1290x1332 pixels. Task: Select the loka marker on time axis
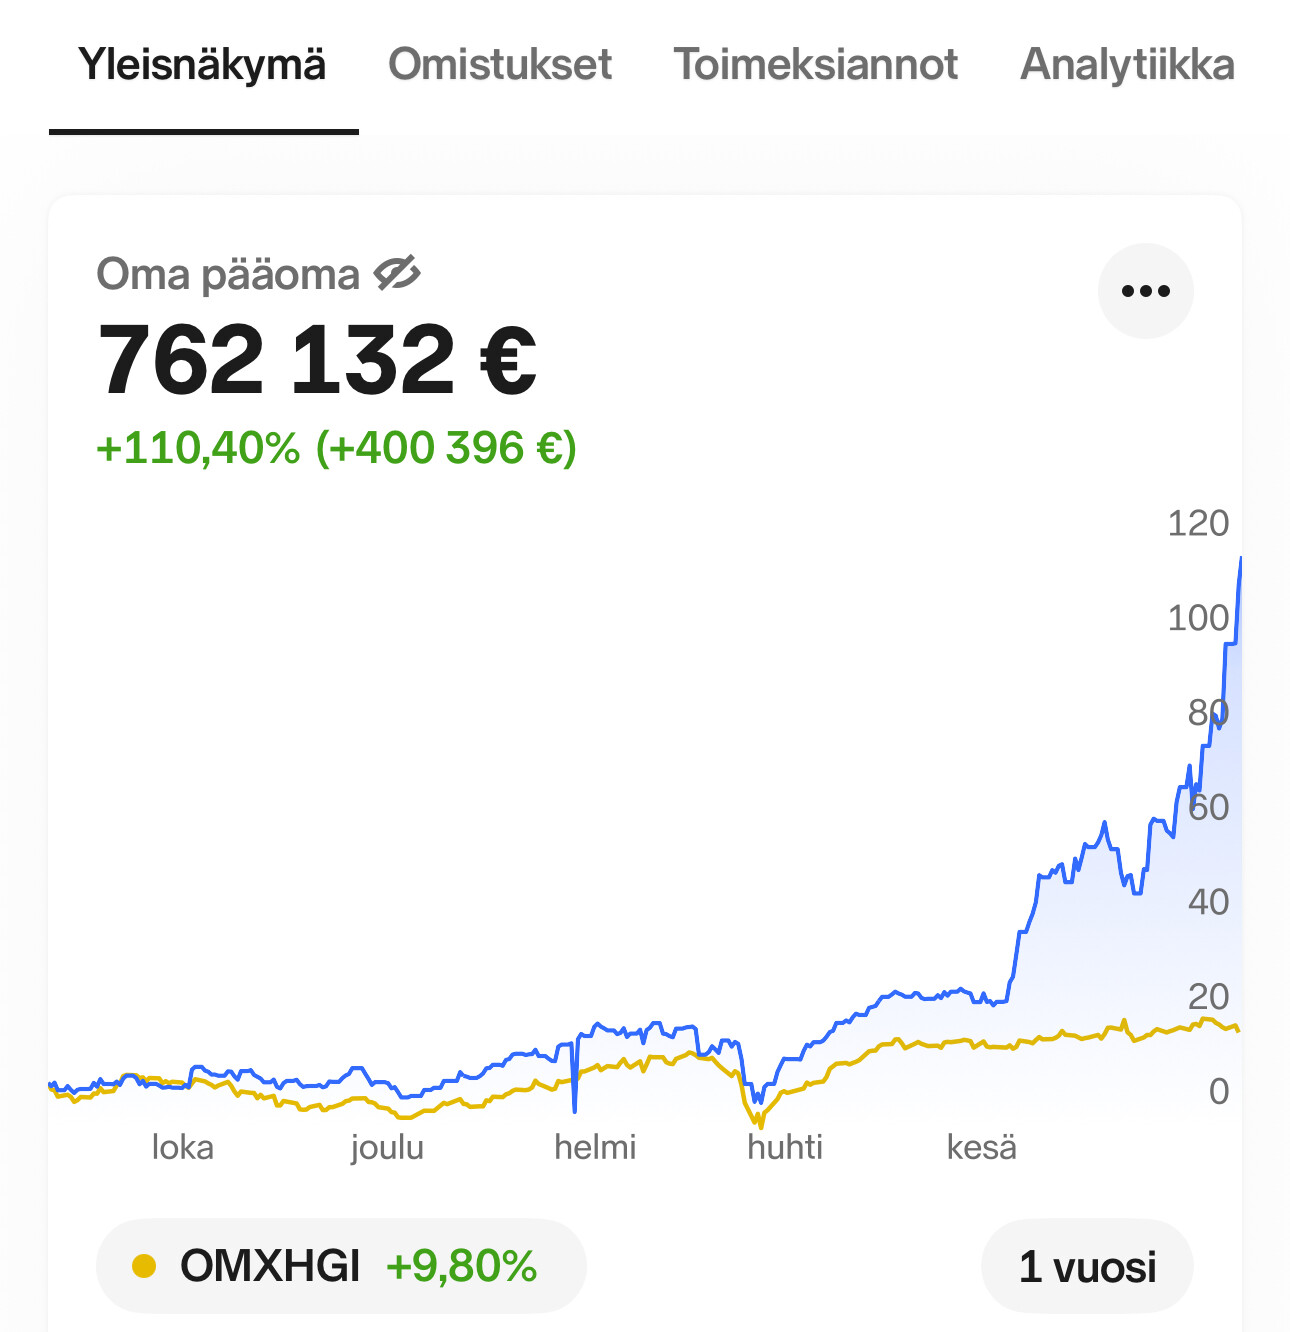pyautogui.click(x=182, y=1147)
